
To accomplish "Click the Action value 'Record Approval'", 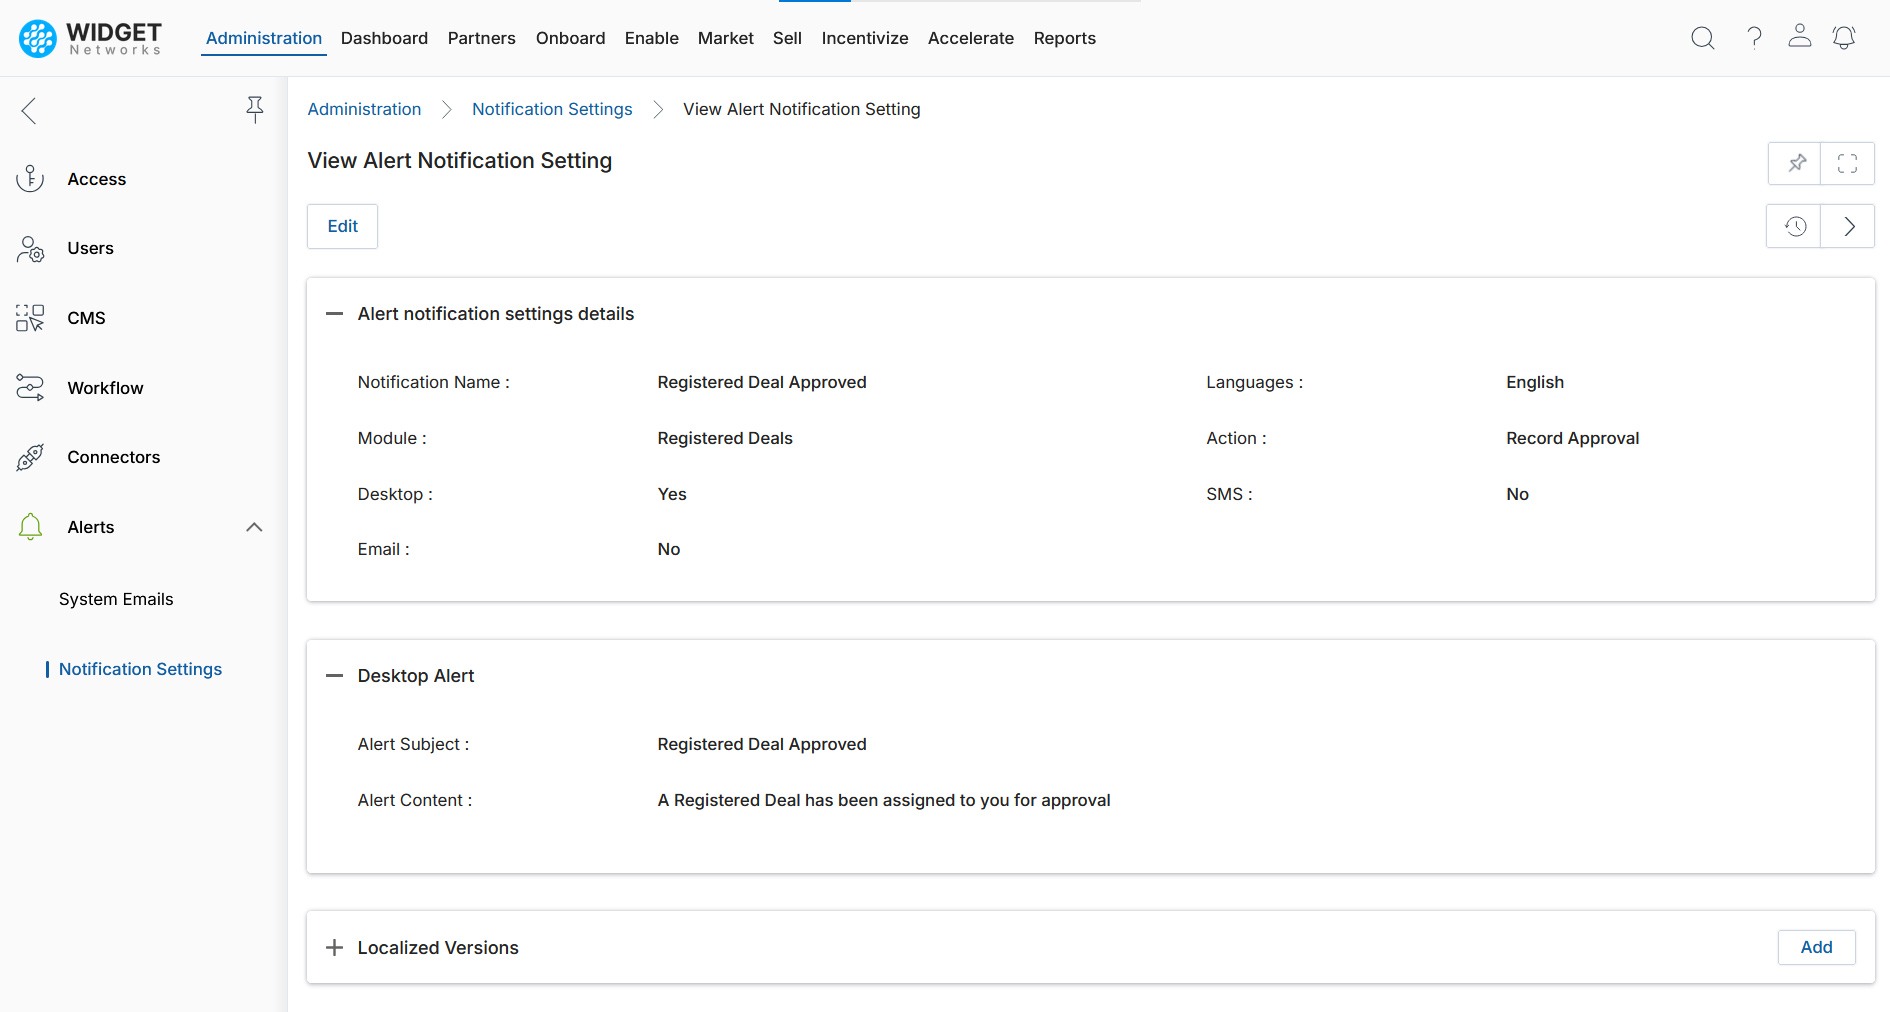I will [x=1573, y=438].
